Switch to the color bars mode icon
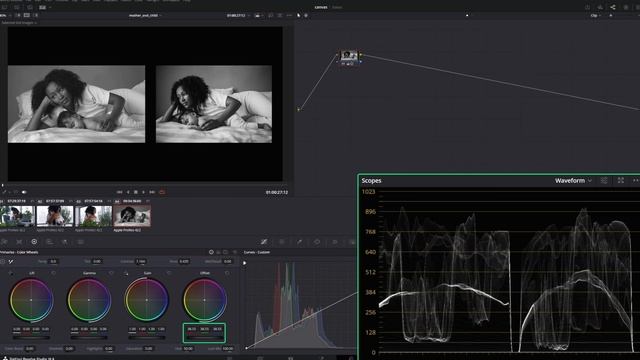 click(218, 252)
